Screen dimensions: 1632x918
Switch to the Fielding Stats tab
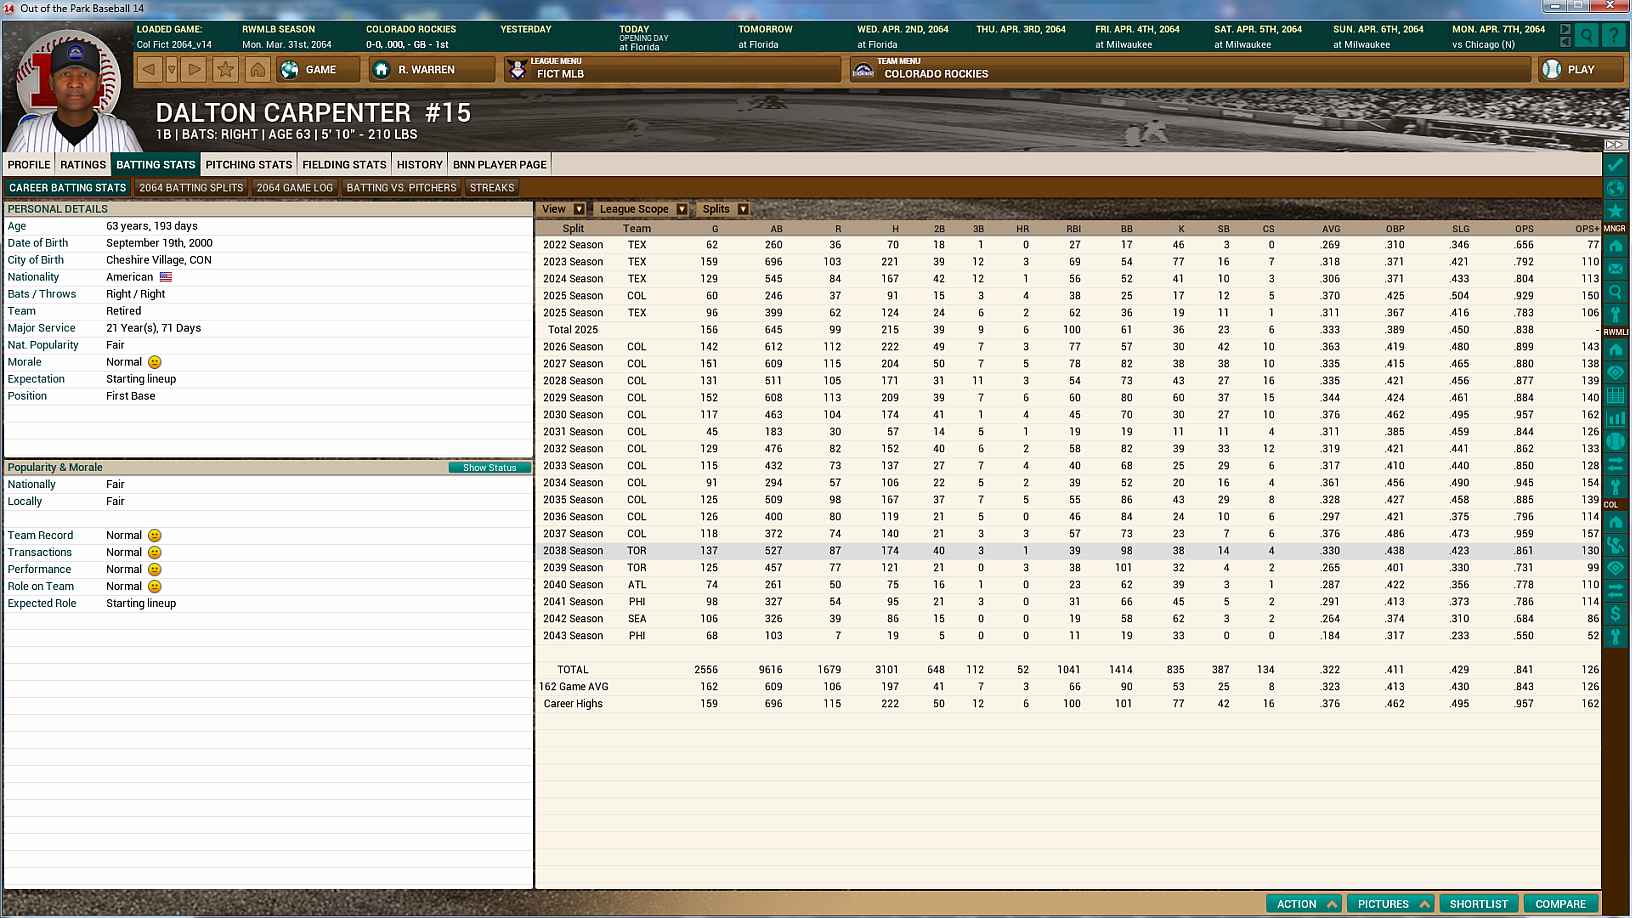(344, 165)
